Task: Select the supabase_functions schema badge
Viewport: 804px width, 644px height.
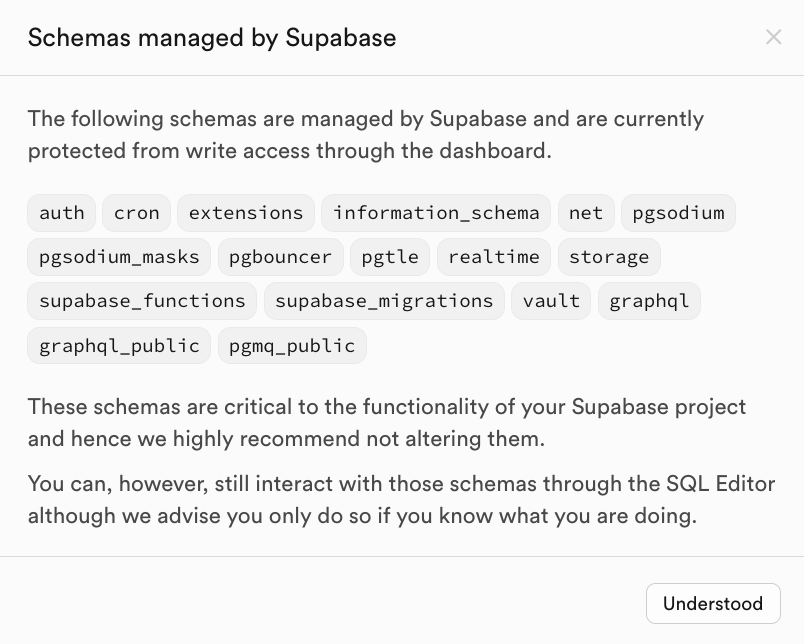Action: point(142,301)
